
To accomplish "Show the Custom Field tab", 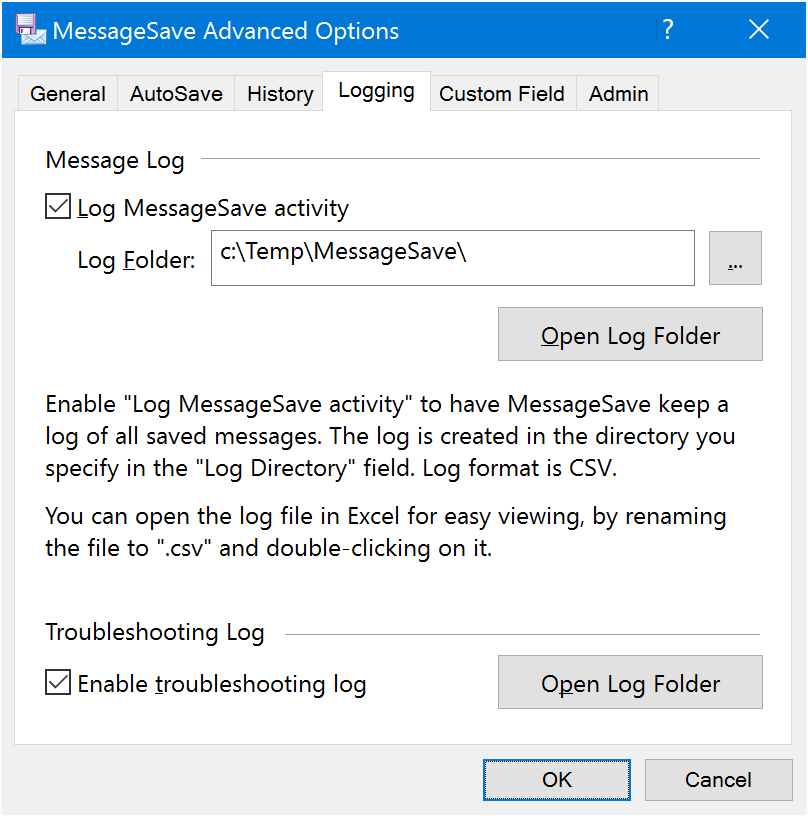I will click(x=502, y=94).
